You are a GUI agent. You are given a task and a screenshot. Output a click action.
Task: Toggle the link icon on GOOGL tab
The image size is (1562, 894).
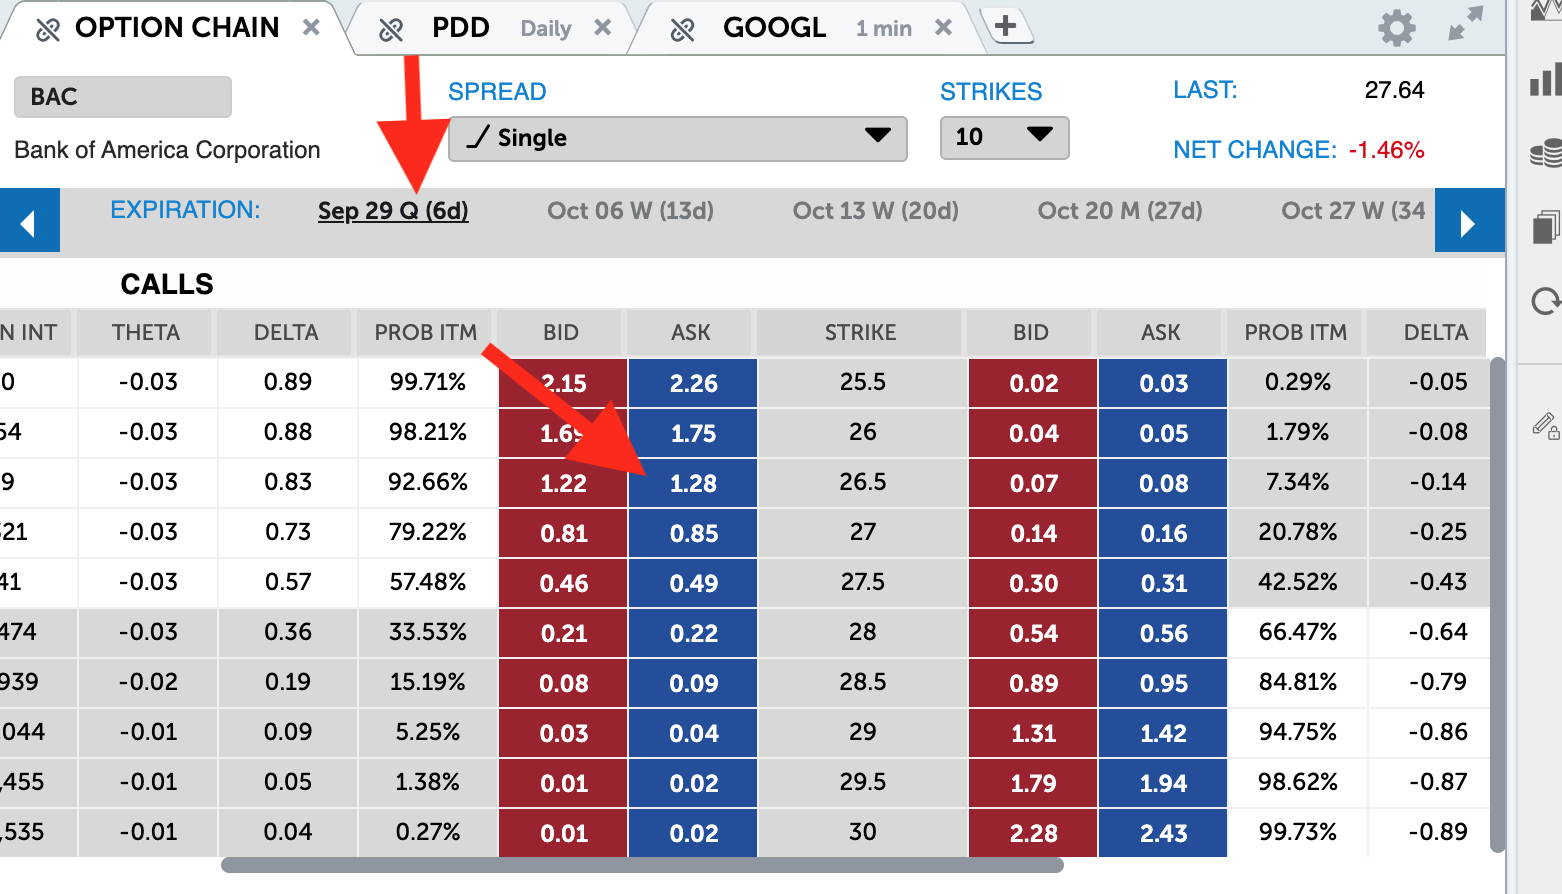(682, 30)
